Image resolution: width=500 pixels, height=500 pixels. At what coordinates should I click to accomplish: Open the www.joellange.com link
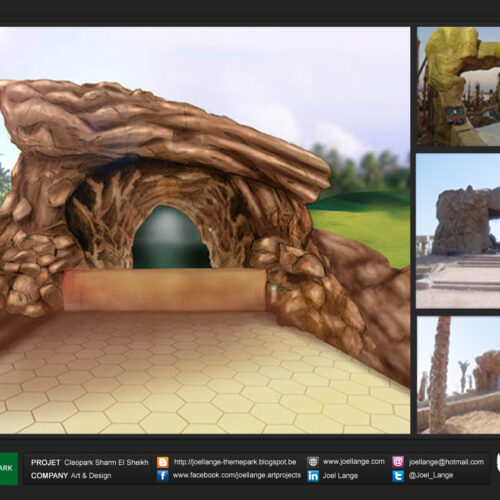click(354, 462)
